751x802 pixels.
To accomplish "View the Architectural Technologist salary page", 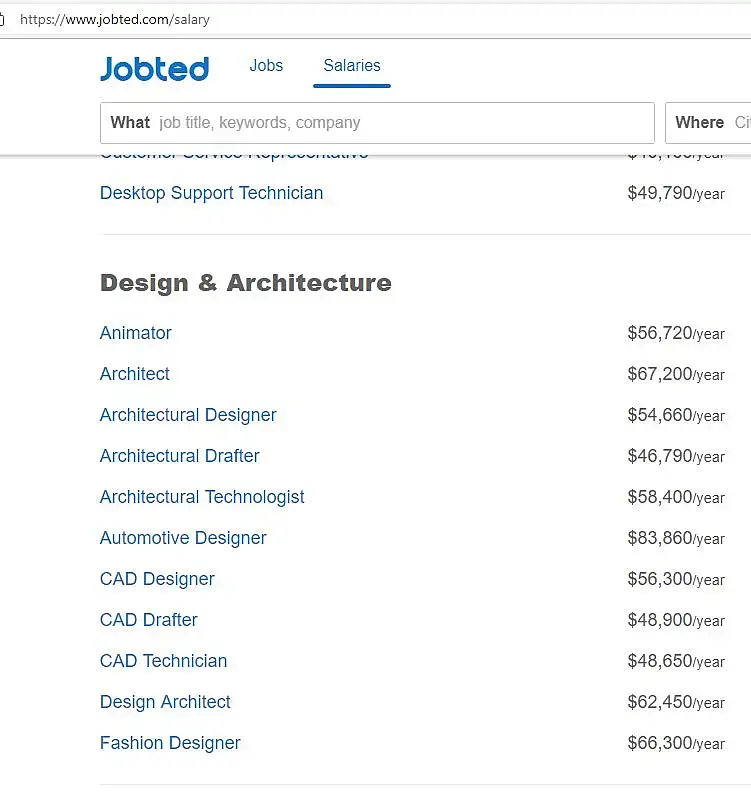I will (202, 497).
